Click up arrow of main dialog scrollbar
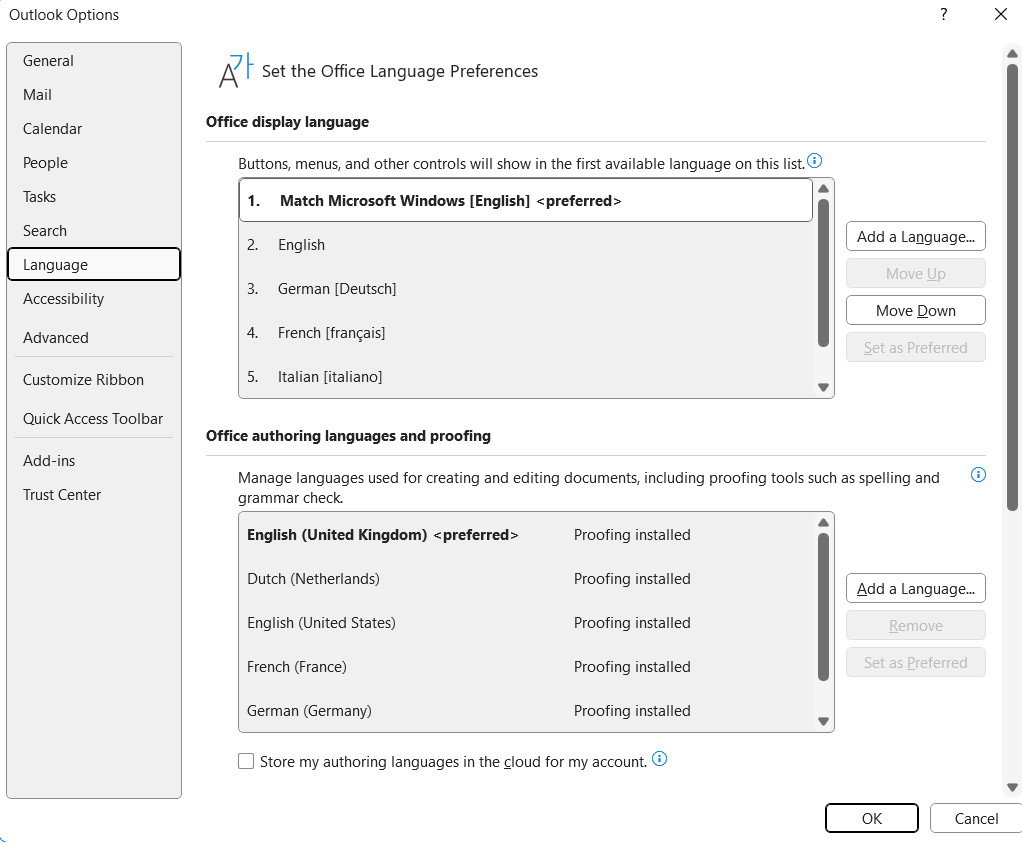Screen dimensions: 1022x842 pyautogui.click(x=1012, y=53)
